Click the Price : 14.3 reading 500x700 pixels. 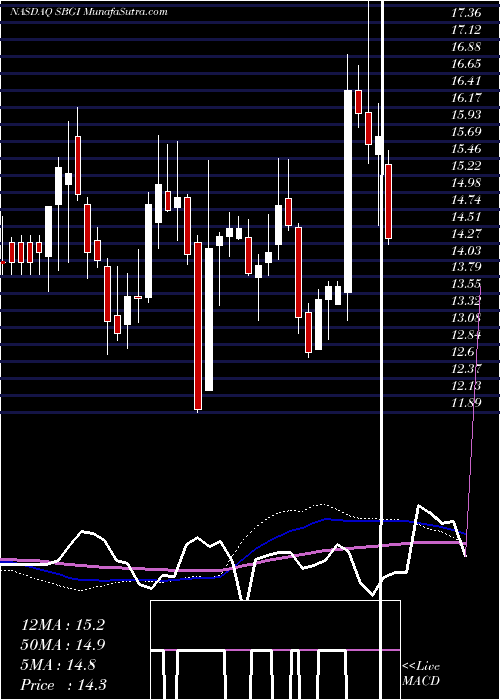tap(63, 685)
